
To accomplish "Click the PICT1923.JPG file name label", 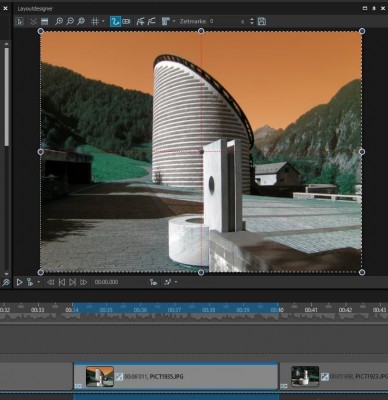I will point(371,377).
